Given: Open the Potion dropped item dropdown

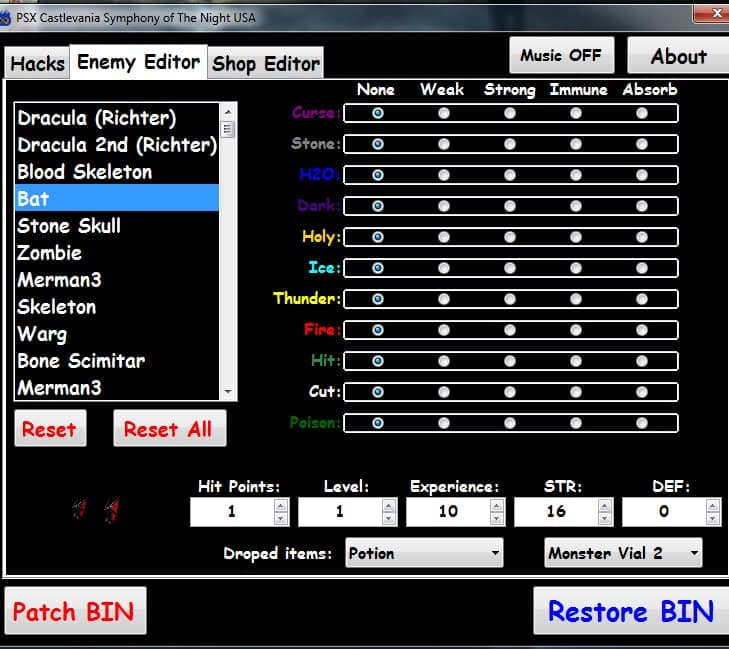Looking at the screenshot, I should (424, 553).
